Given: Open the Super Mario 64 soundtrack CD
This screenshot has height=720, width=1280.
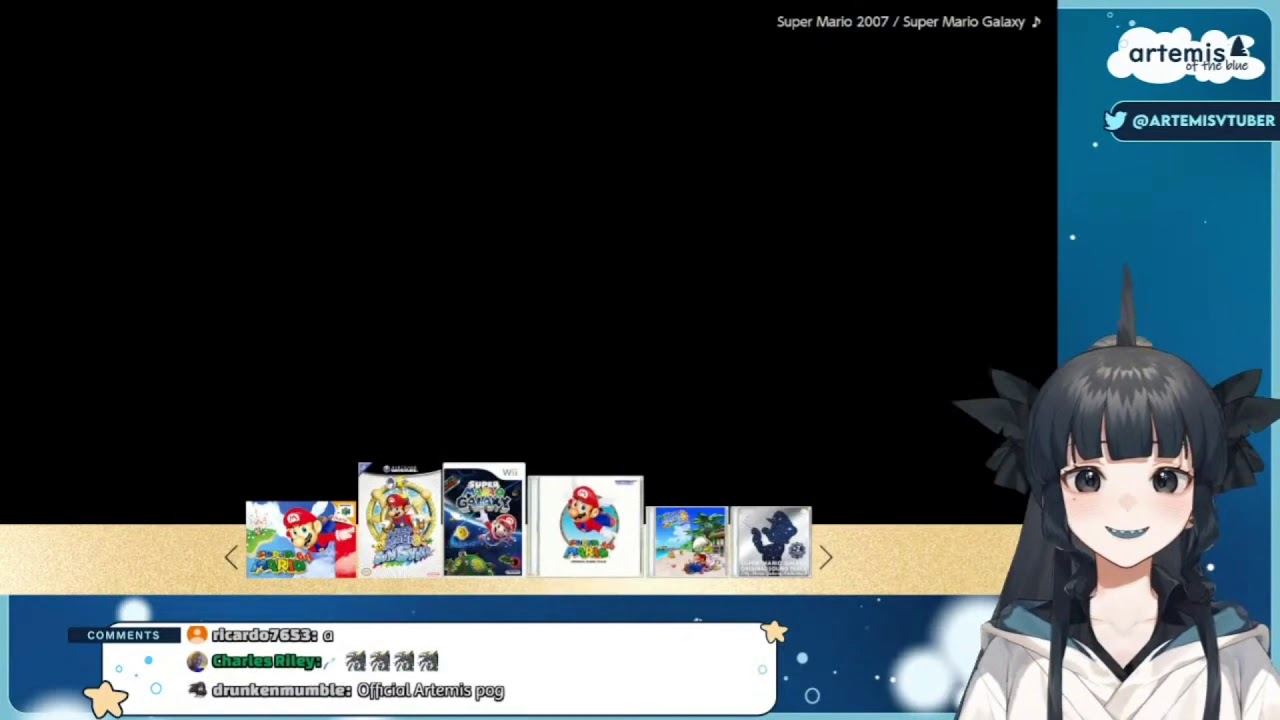Looking at the screenshot, I should 586,527.
